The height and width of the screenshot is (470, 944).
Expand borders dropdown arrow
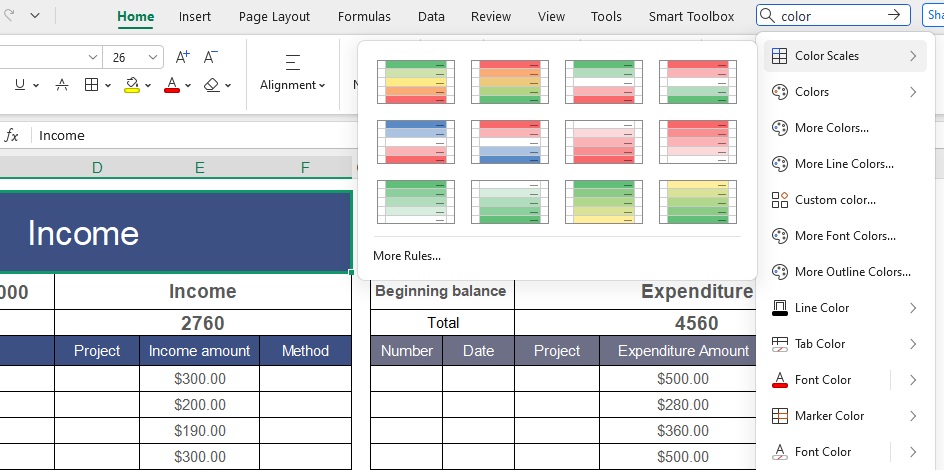(x=108, y=86)
